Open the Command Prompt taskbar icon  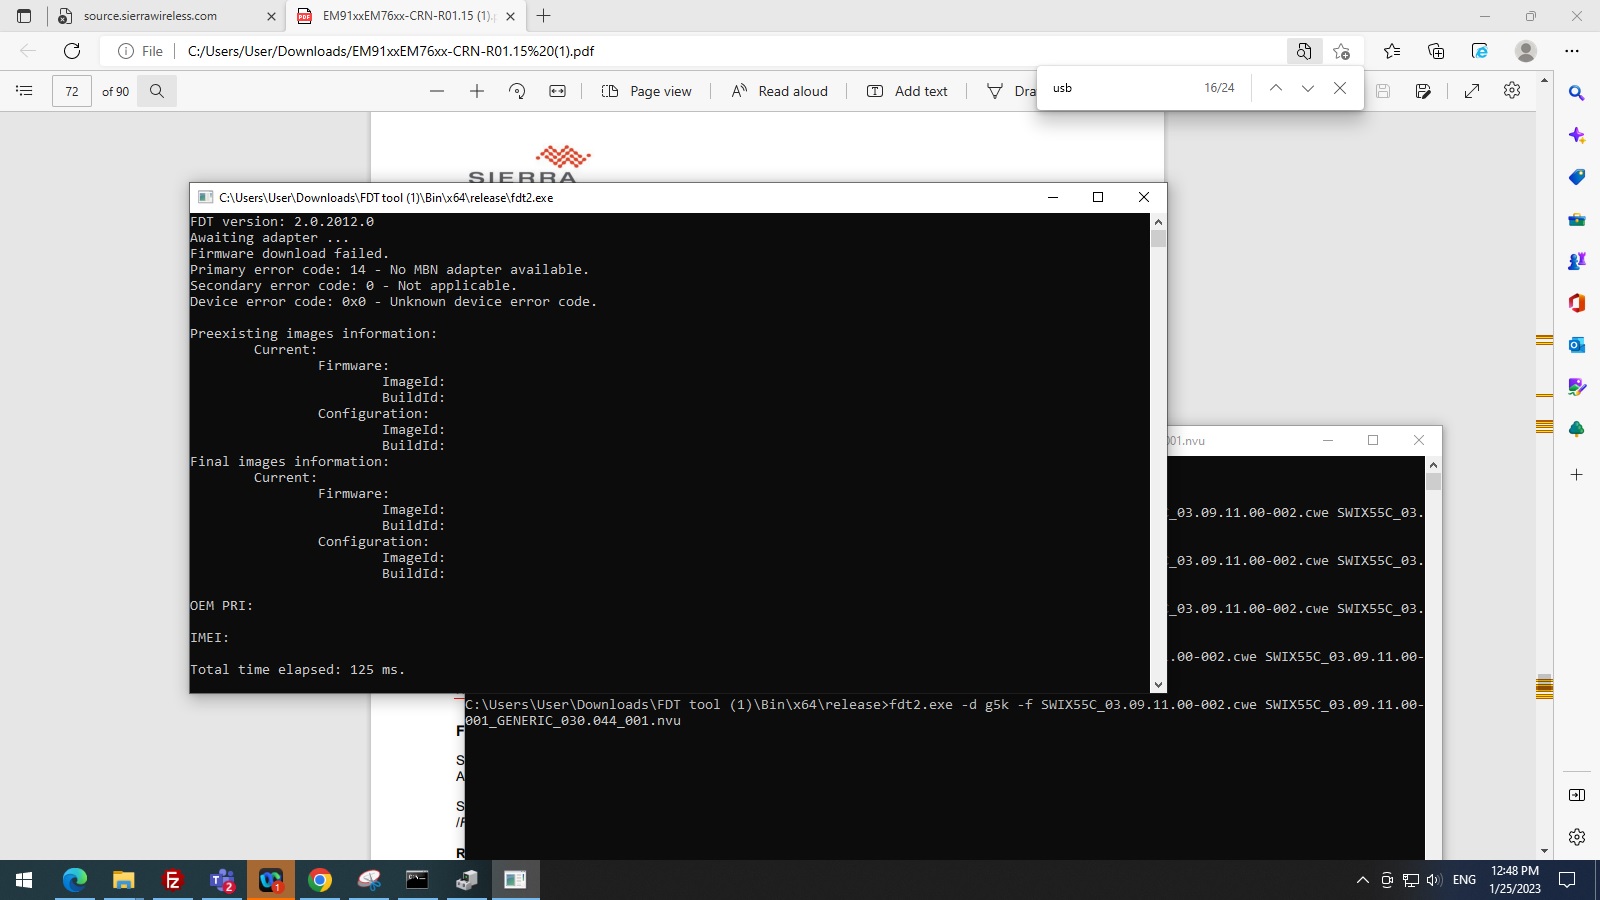pos(417,880)
